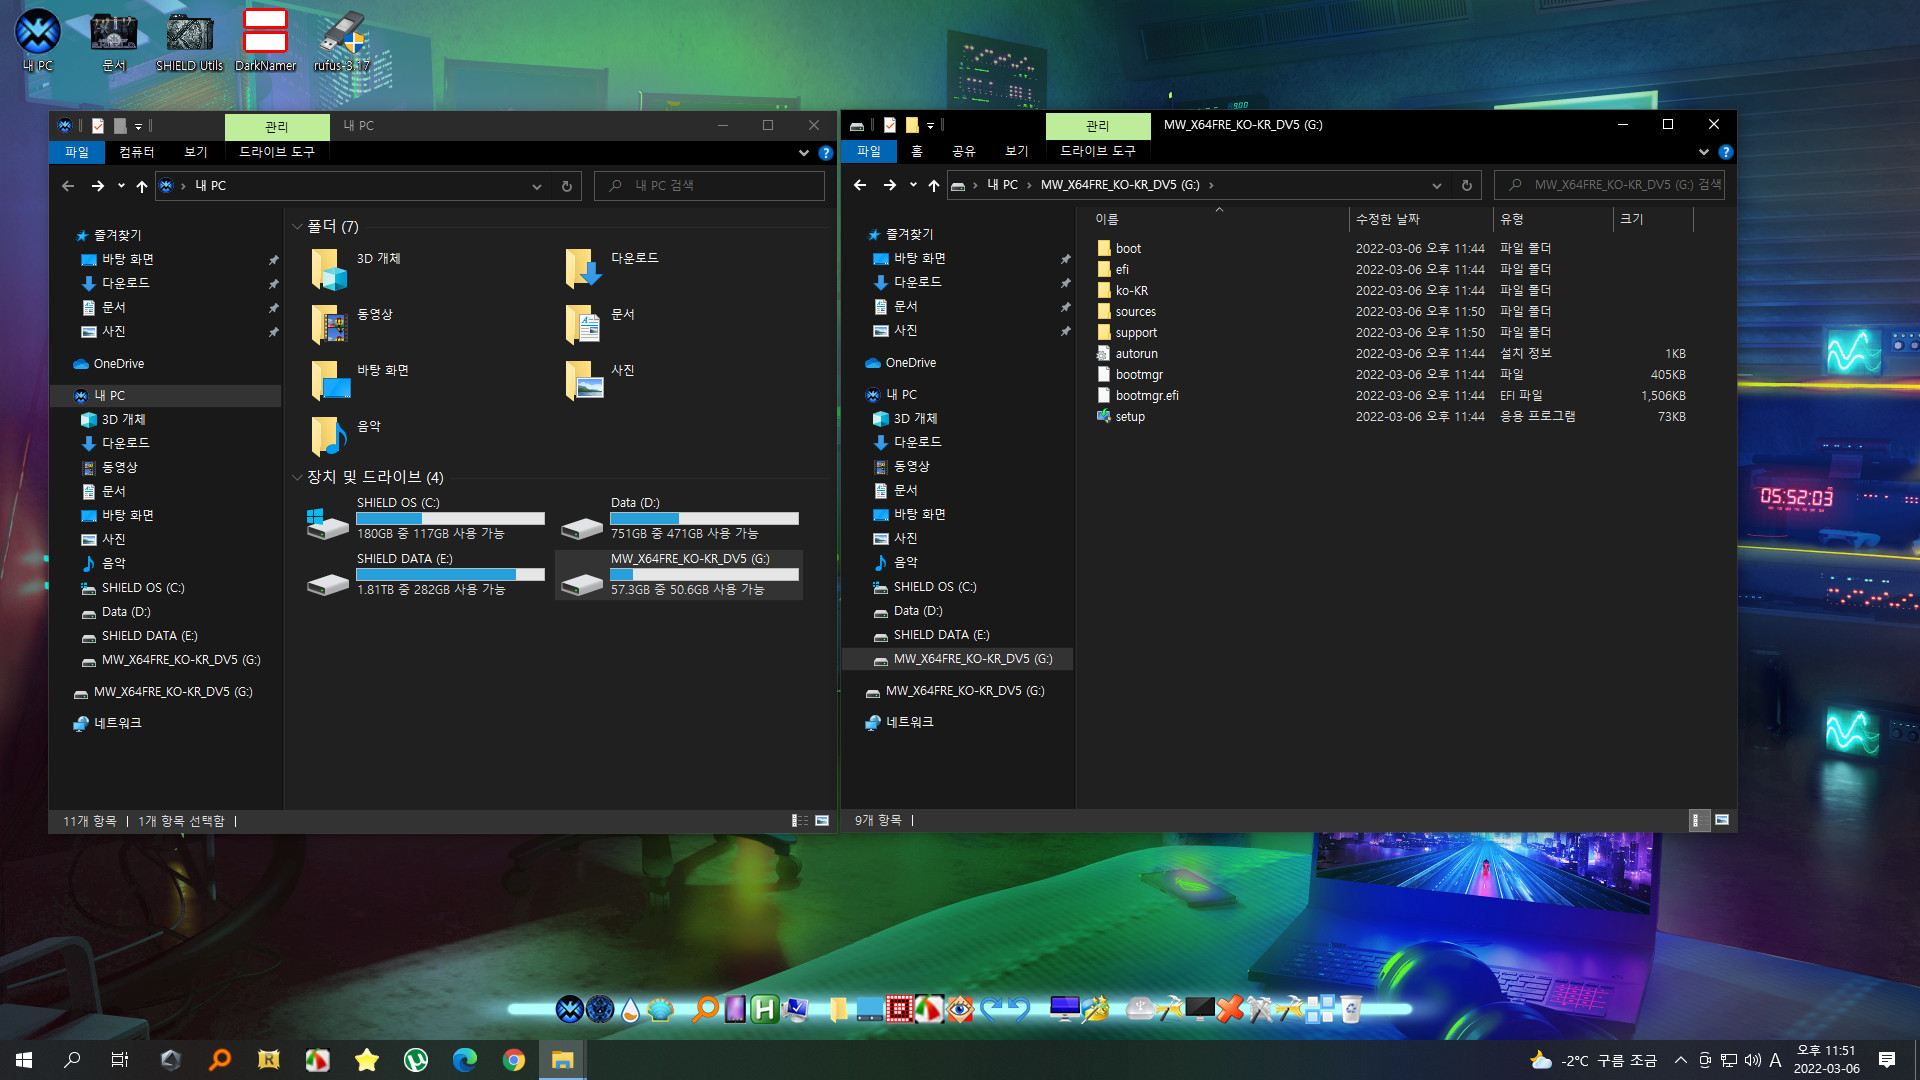Launch Chrome from the taskbar
The width and height of the screenshot is (1920, 1080).
click(x=514, y=1060)
